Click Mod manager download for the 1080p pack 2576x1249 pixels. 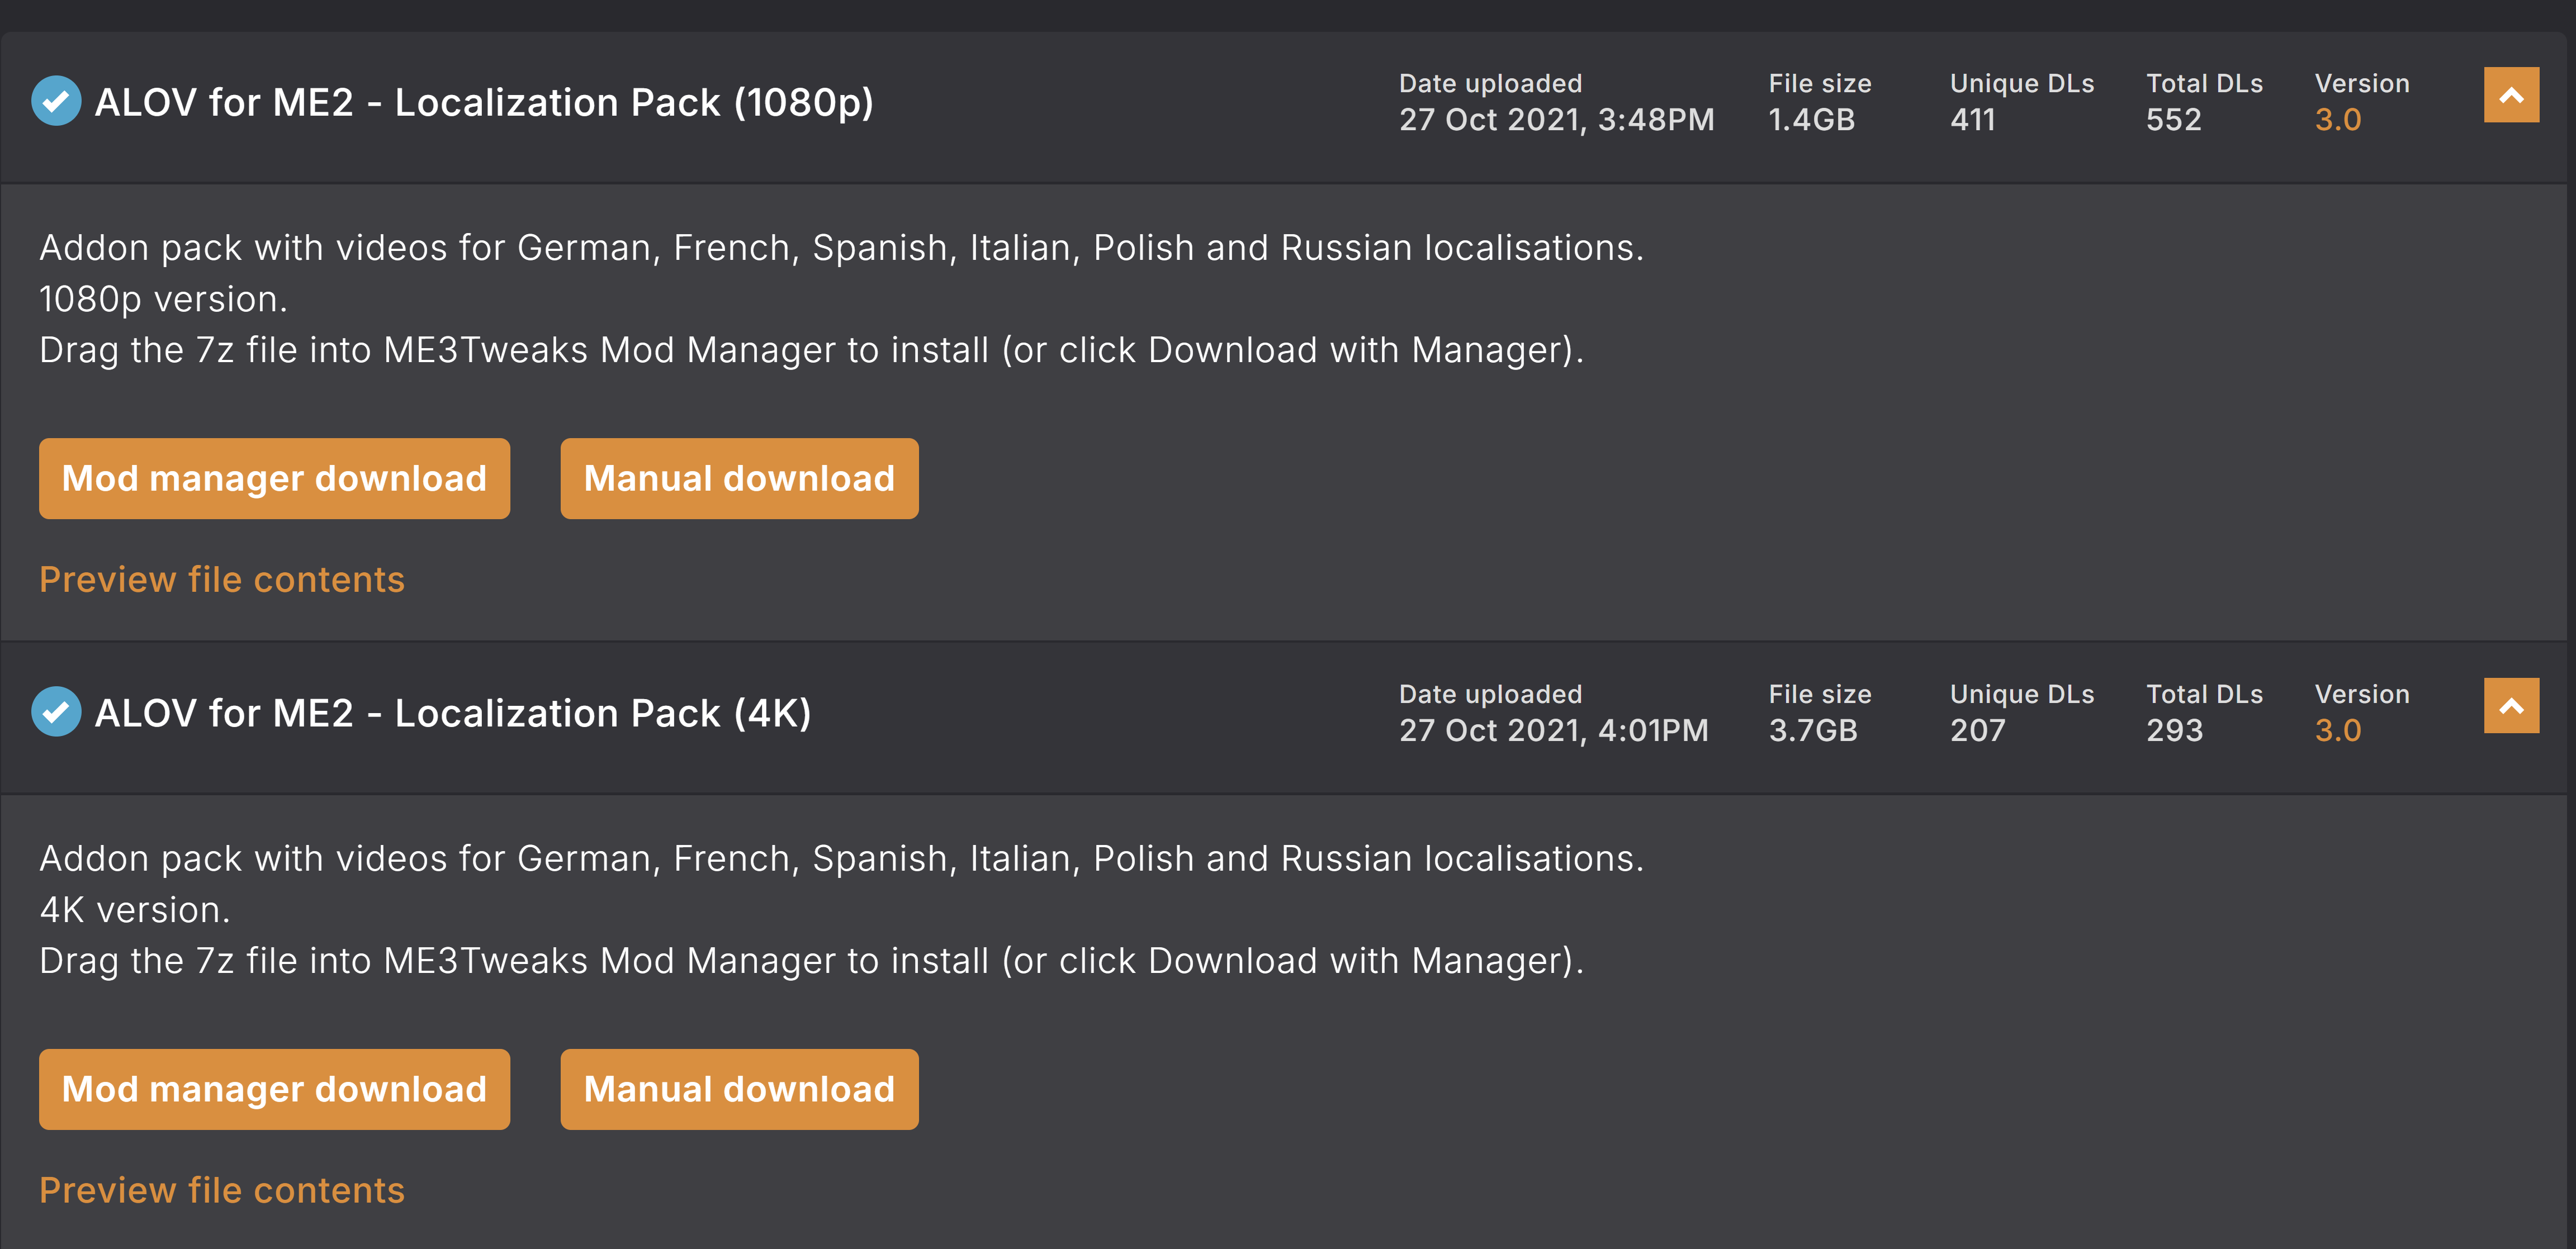[274, 479]
